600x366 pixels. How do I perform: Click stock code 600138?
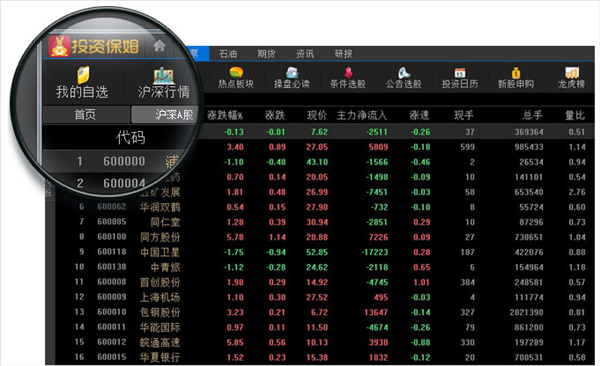pos(112,267)
